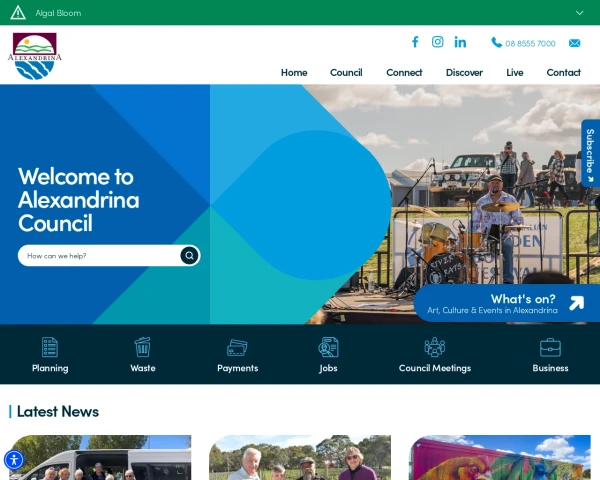Open the Contact menu
600x480 pixels.
coord(563,72)
